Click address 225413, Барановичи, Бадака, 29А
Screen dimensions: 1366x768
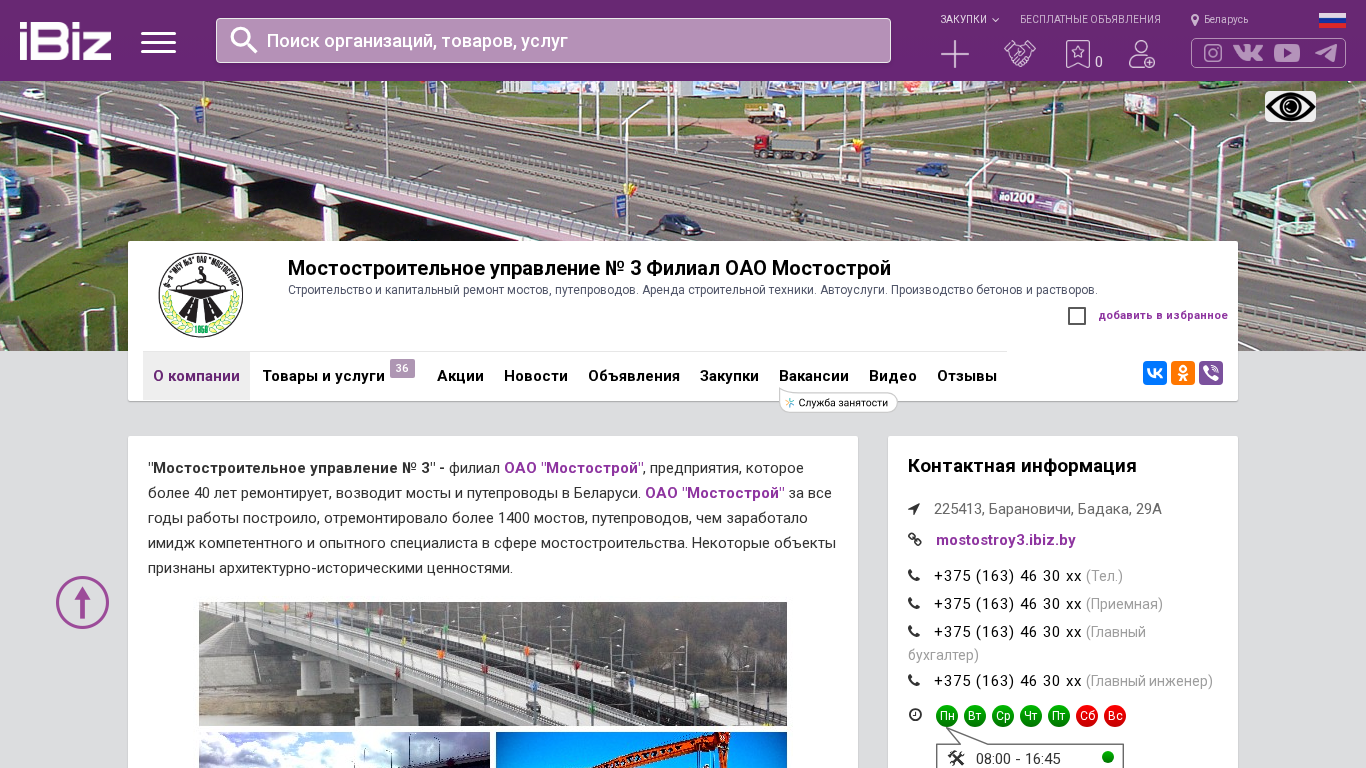[x=1048, y=509]
